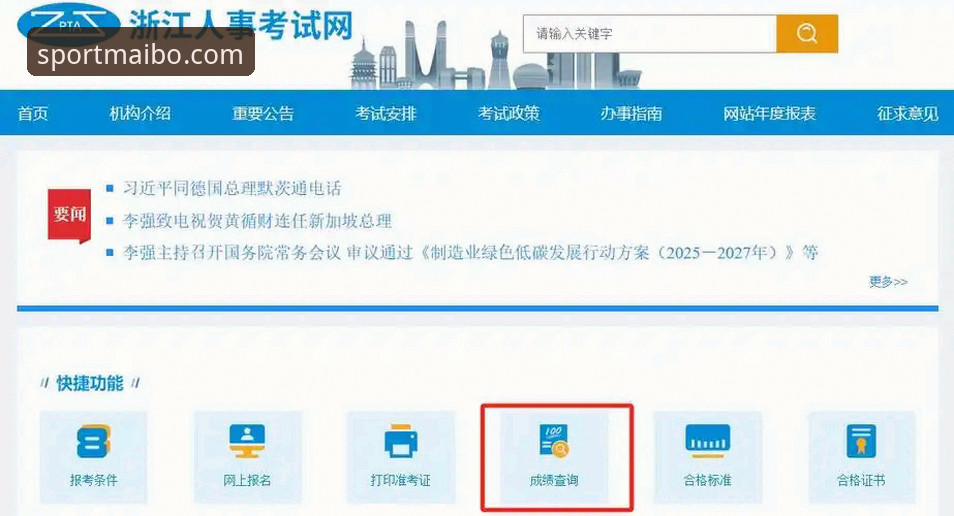The image size is (954, 516).
Task: Open the 重要公告 menu item
Action: coord(263,113)
